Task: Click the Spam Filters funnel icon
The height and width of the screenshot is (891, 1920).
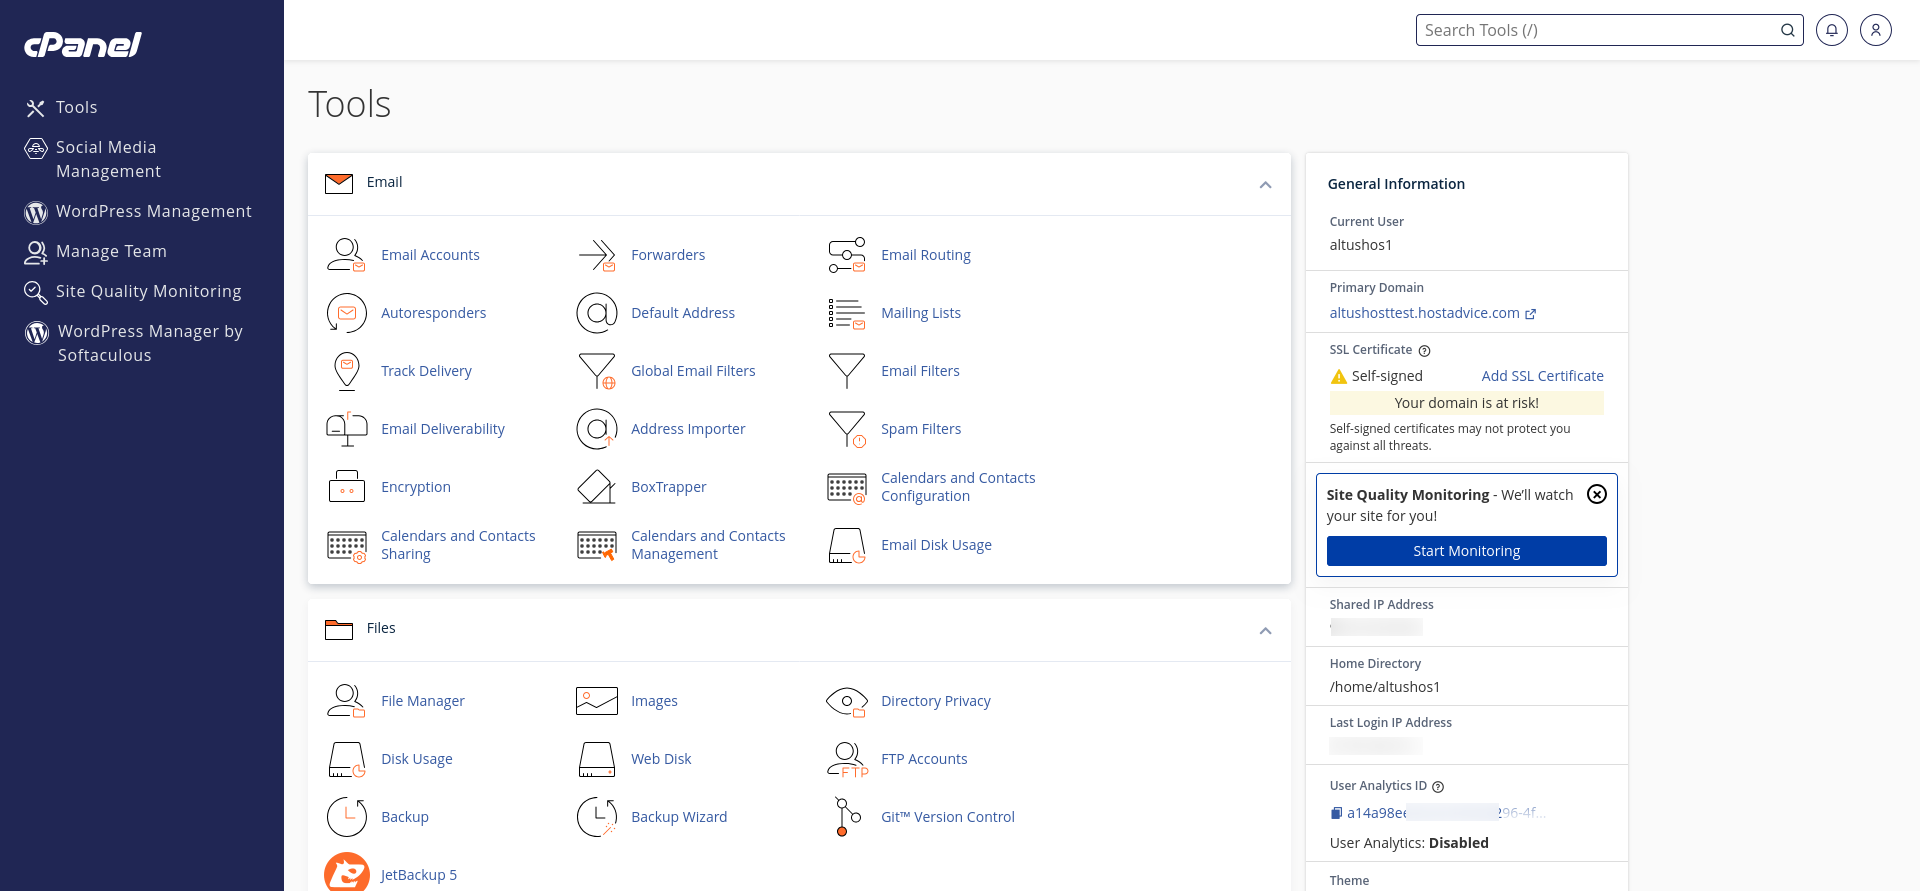Action: pos(846,429)
